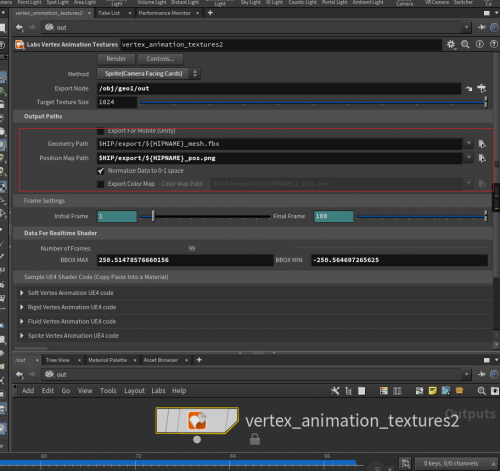
Task: Switch to the Material Palette tab
Action: (x=108, y=360)
